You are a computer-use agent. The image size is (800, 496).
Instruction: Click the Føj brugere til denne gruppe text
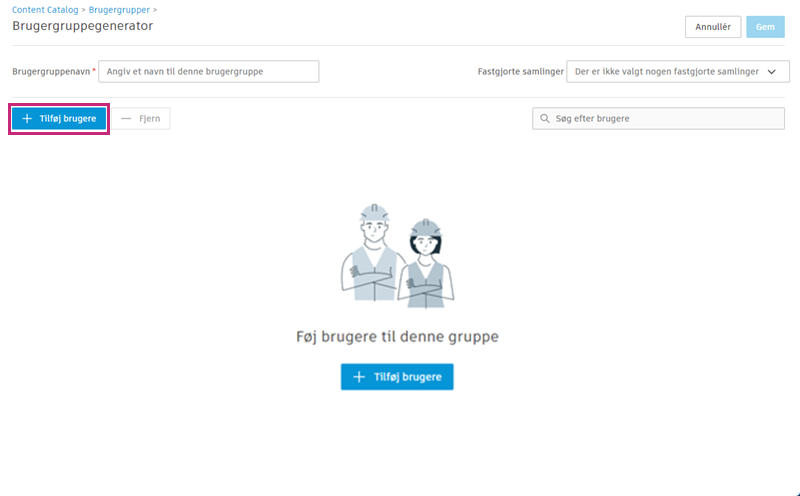[x=397, y=337]
